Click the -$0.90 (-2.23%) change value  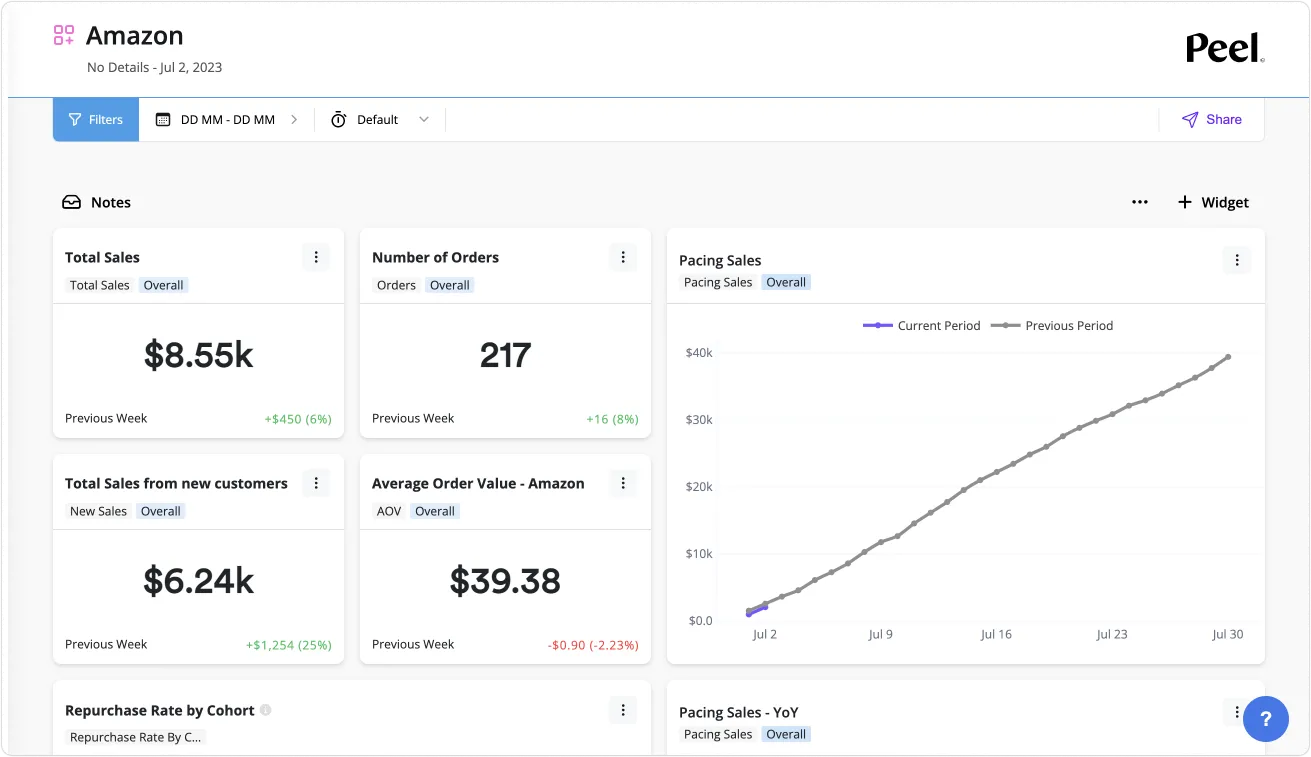pyautogui.click(x=593, y=645)
